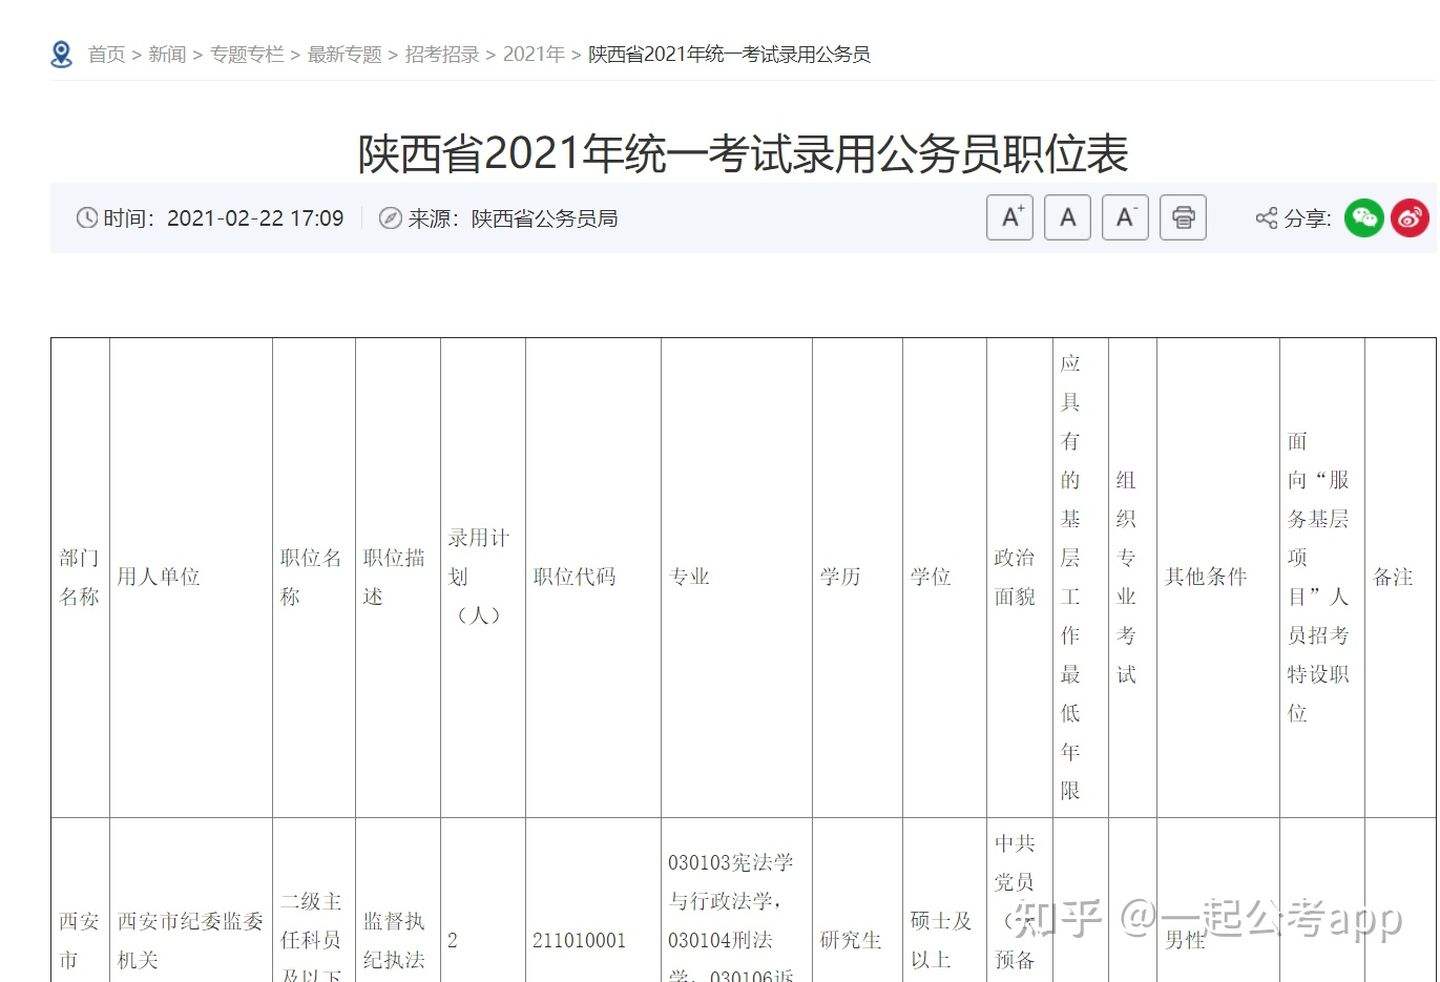Share to Weibo using red icon
1440x982 pixels.
(1410, 218)
